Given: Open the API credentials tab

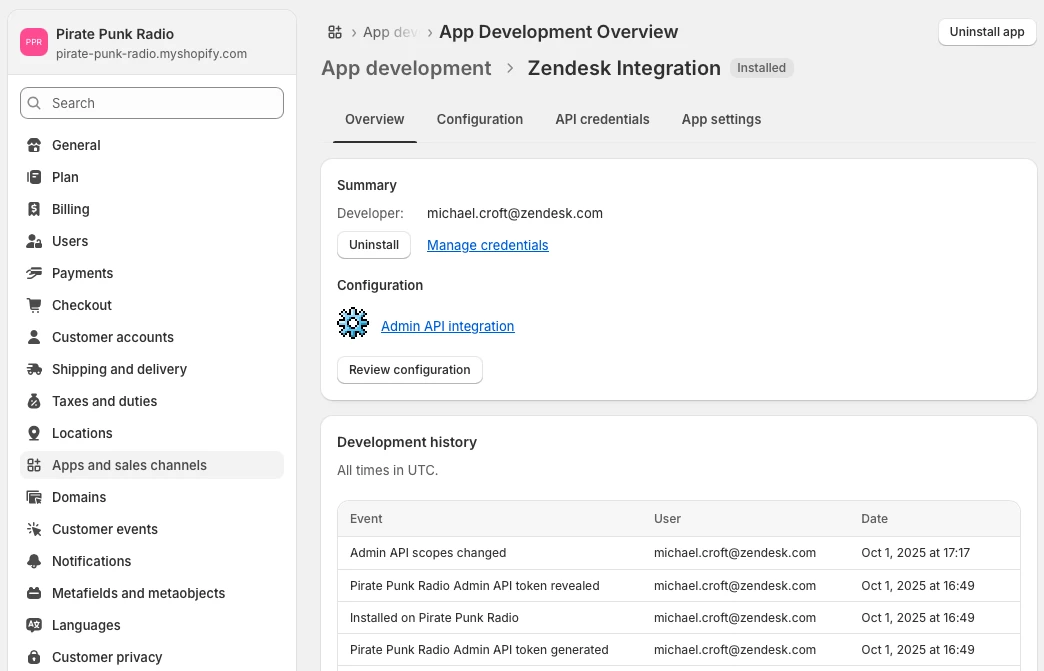Looking at the screenshot, I should 602,119.
